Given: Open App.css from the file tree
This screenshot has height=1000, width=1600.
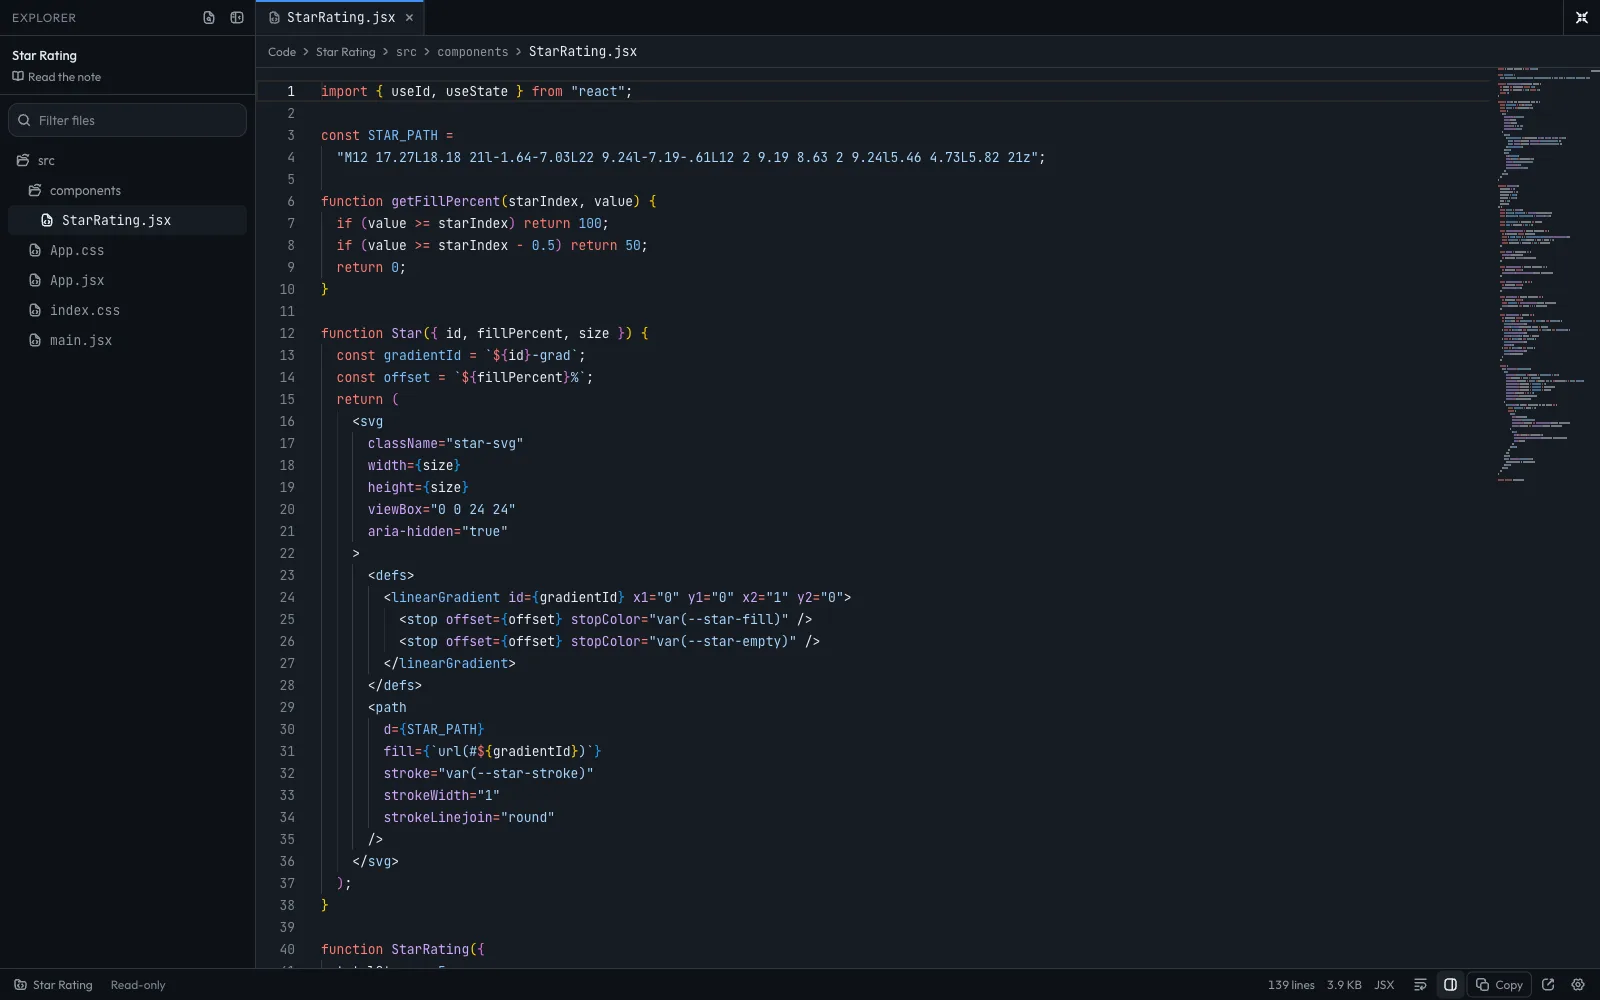Looking at the screenshot, I should tap(127, 250).
